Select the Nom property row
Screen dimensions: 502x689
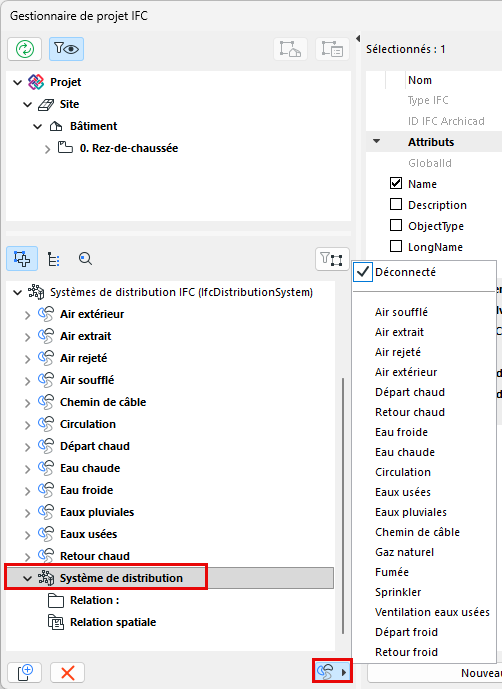click(x=433, y=80)
